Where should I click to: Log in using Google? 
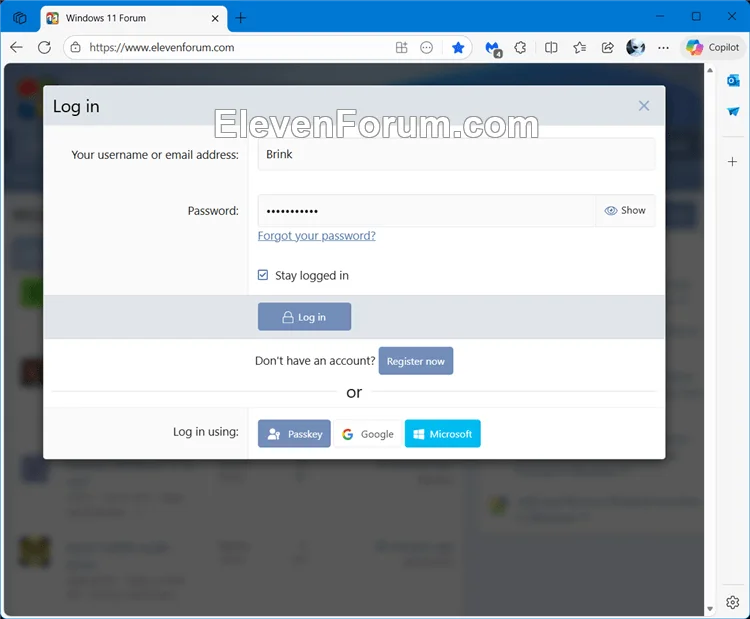click(x=367, y=434)
